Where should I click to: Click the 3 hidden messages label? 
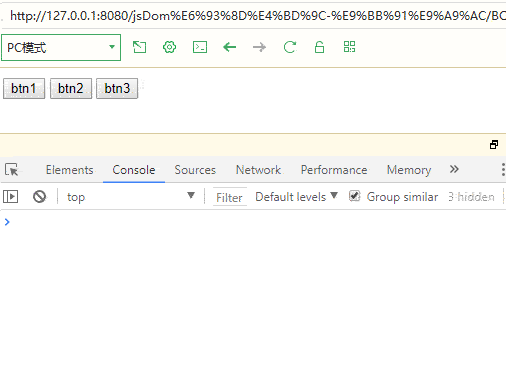[471, 197]
